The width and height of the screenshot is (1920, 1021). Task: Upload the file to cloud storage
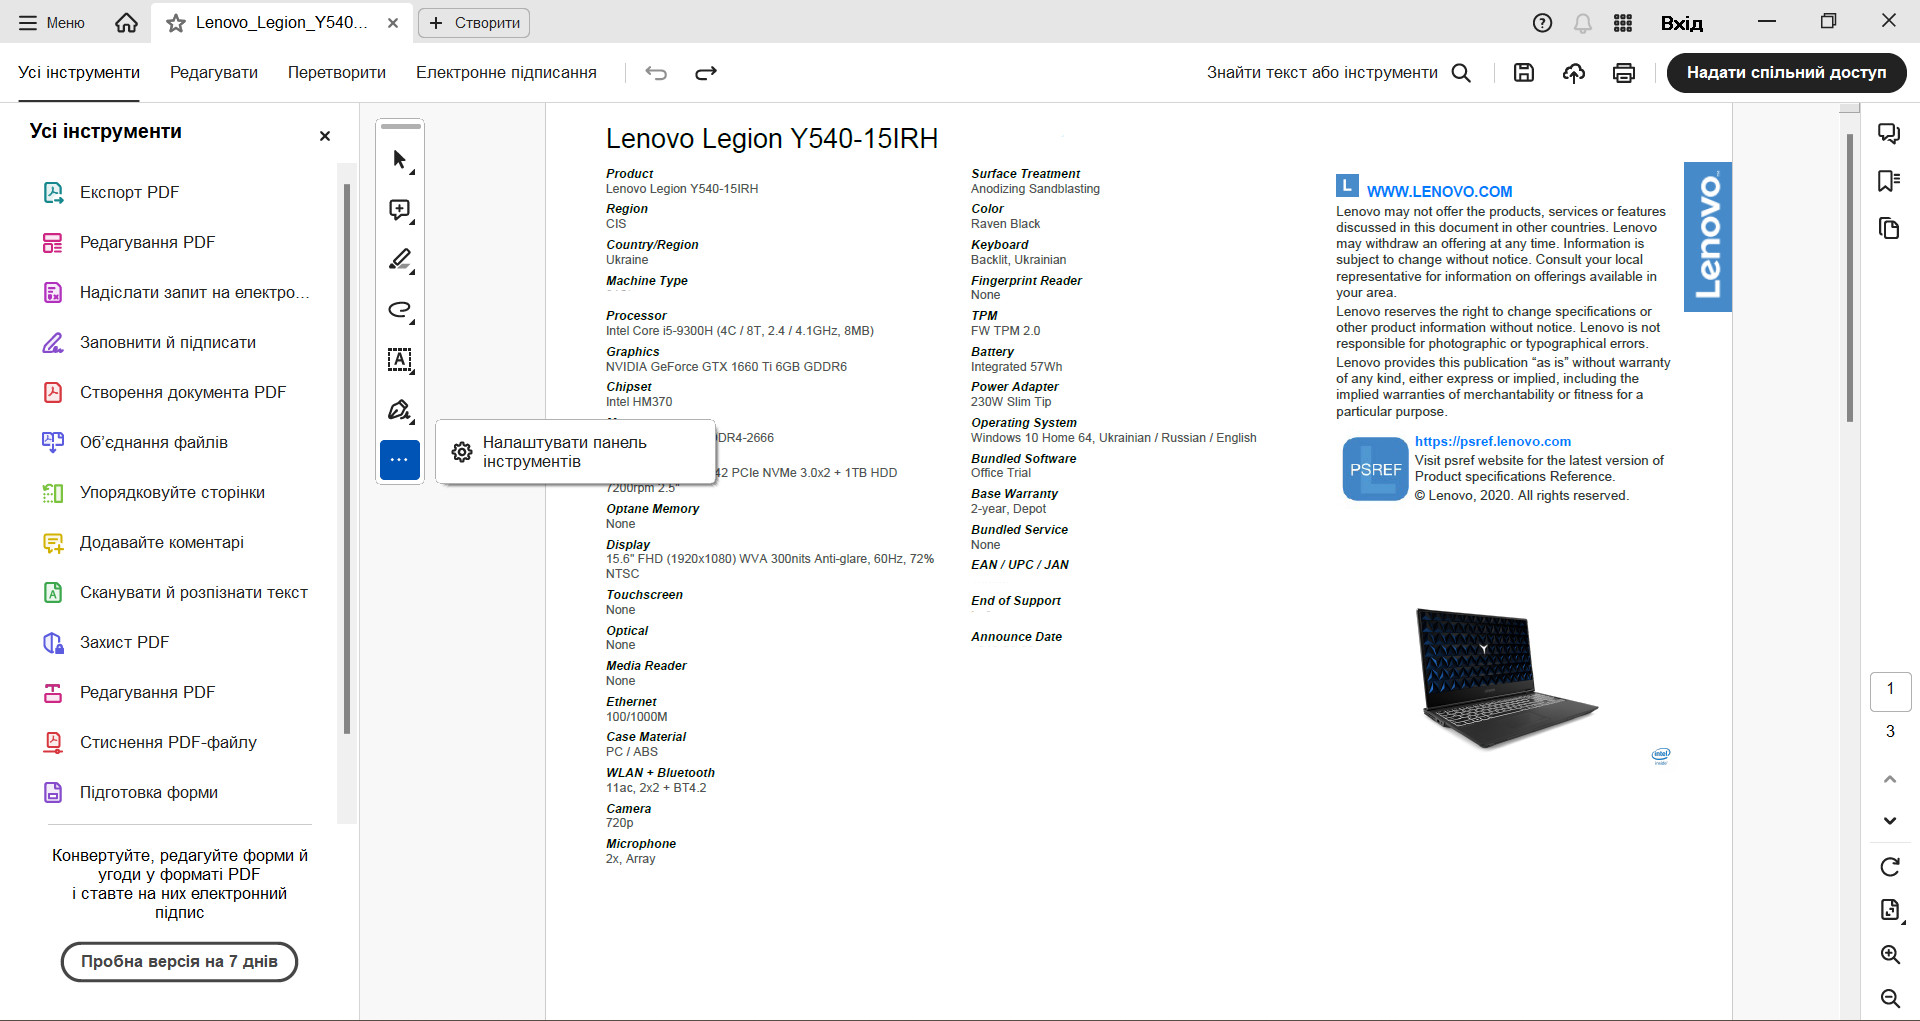pyautogui.click(x=1574, y=73)
